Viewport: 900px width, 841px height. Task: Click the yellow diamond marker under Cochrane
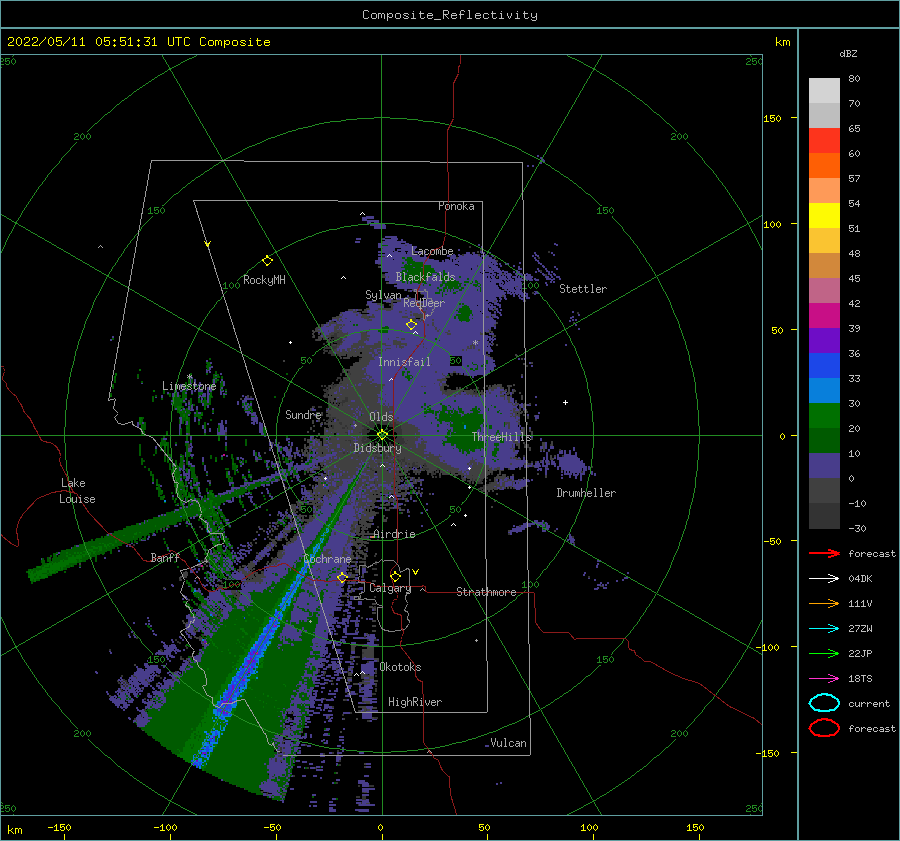[342, 577]
